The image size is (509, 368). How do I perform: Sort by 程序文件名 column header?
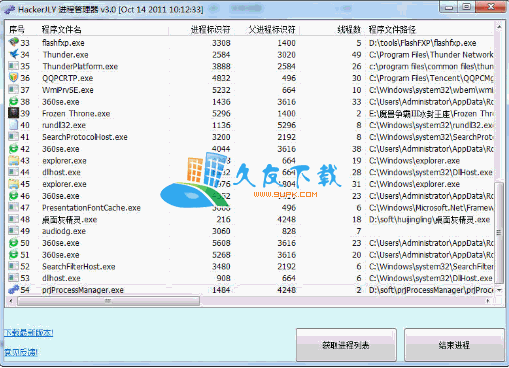pyautogui.click(x=61, y=30)
